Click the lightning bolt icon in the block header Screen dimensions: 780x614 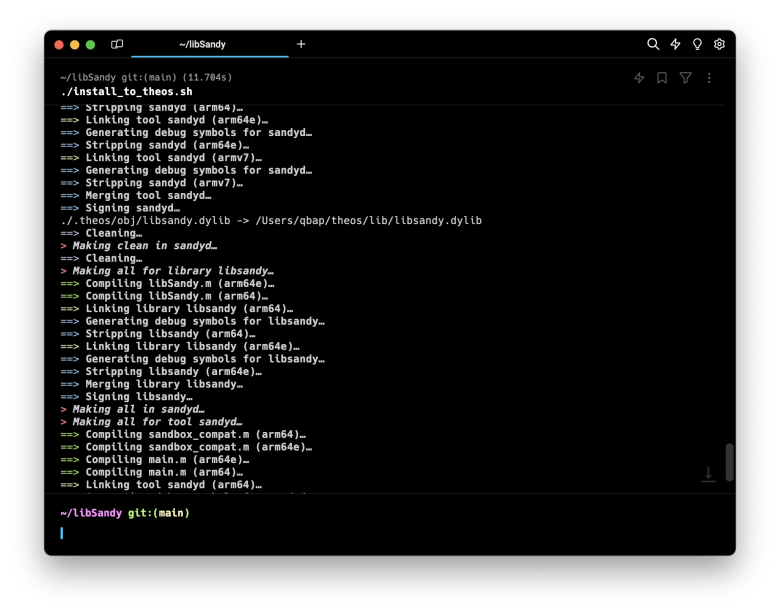(639, 78)
